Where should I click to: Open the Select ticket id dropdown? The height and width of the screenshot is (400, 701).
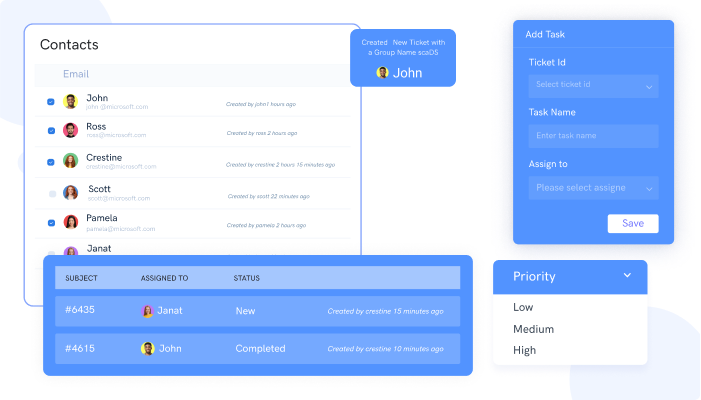pyautogui.click(x=593, y=86)
